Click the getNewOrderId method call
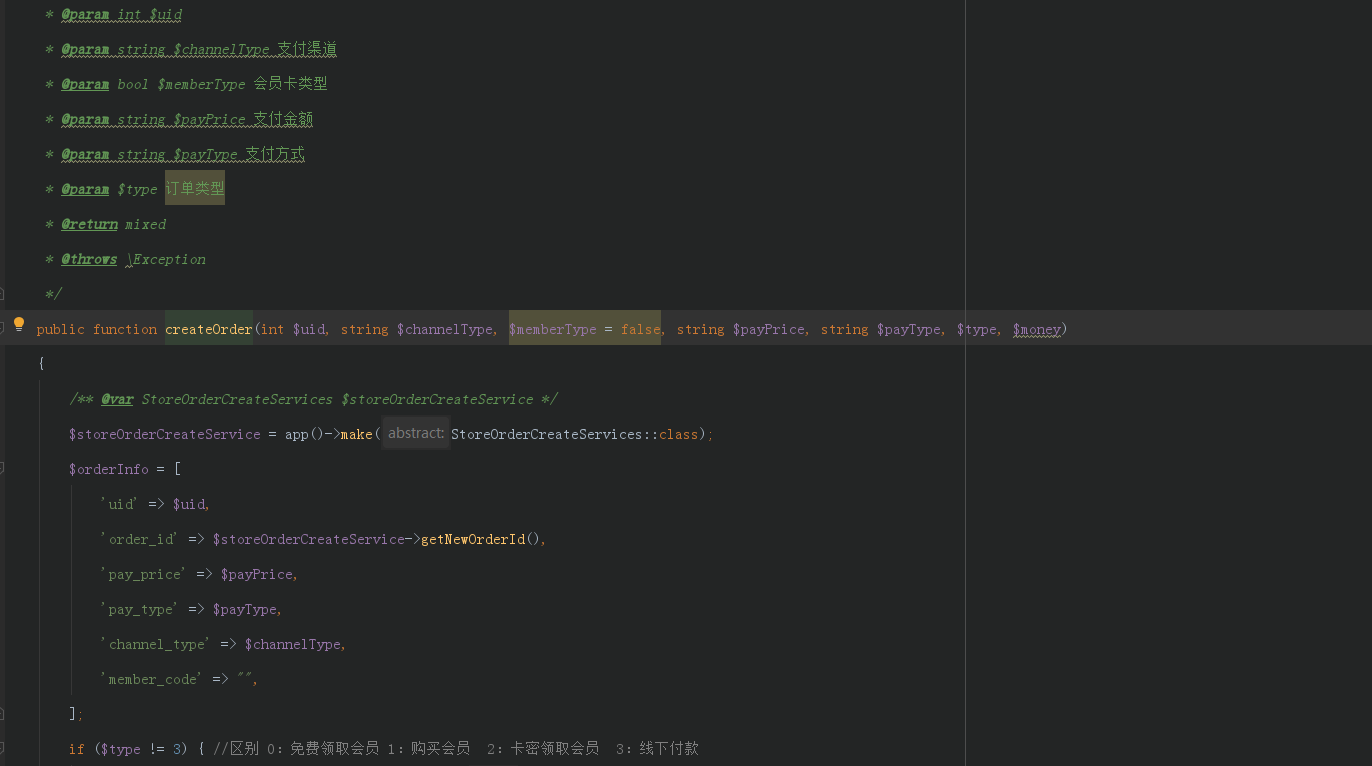1372x766 pixels. click(x=473, y=539)
